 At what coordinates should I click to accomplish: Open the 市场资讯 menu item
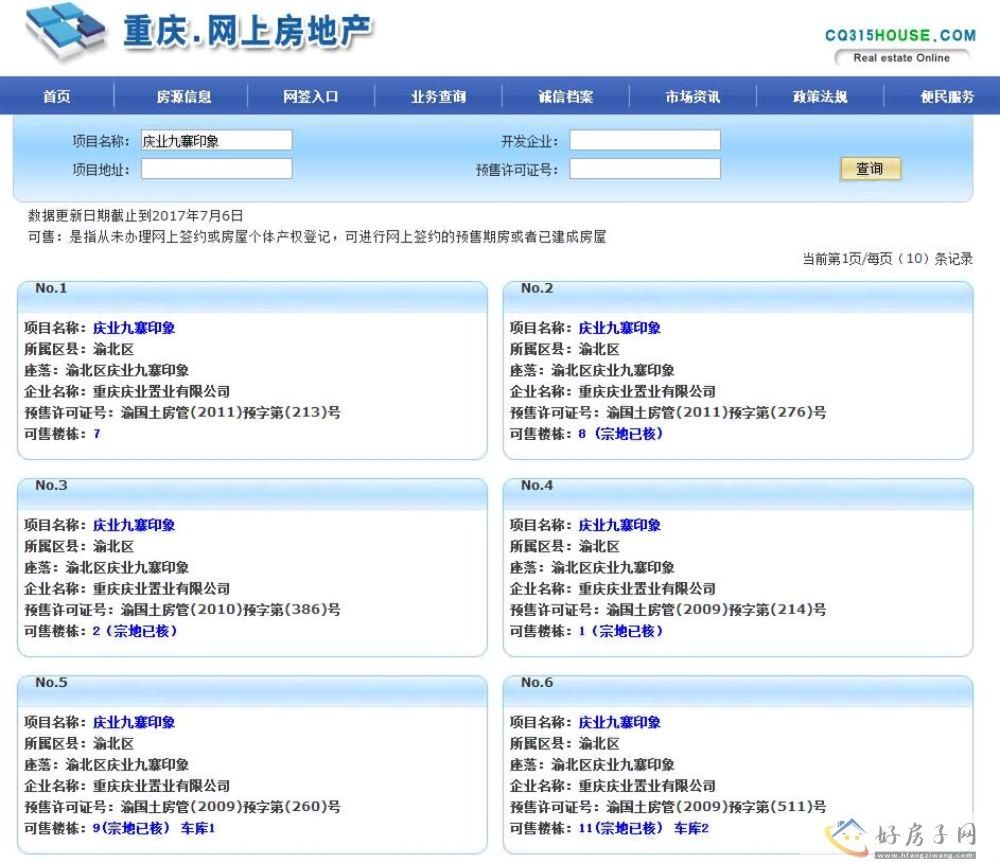coord(693,96)
